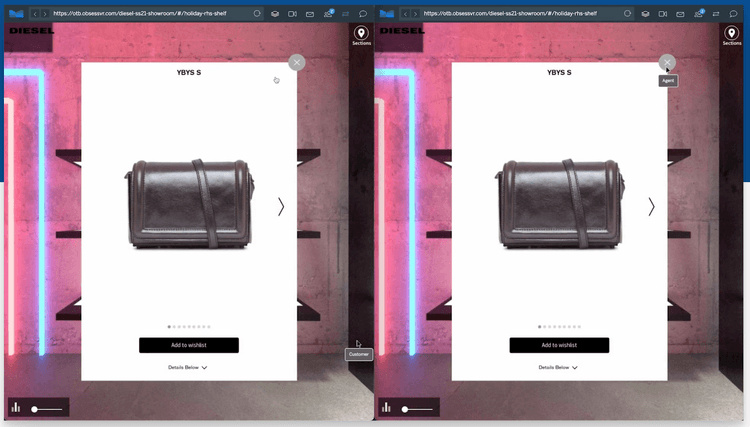750x427 pixels.
Task: Close the YBYS S popup in left window
Action: tap(296, 62)
